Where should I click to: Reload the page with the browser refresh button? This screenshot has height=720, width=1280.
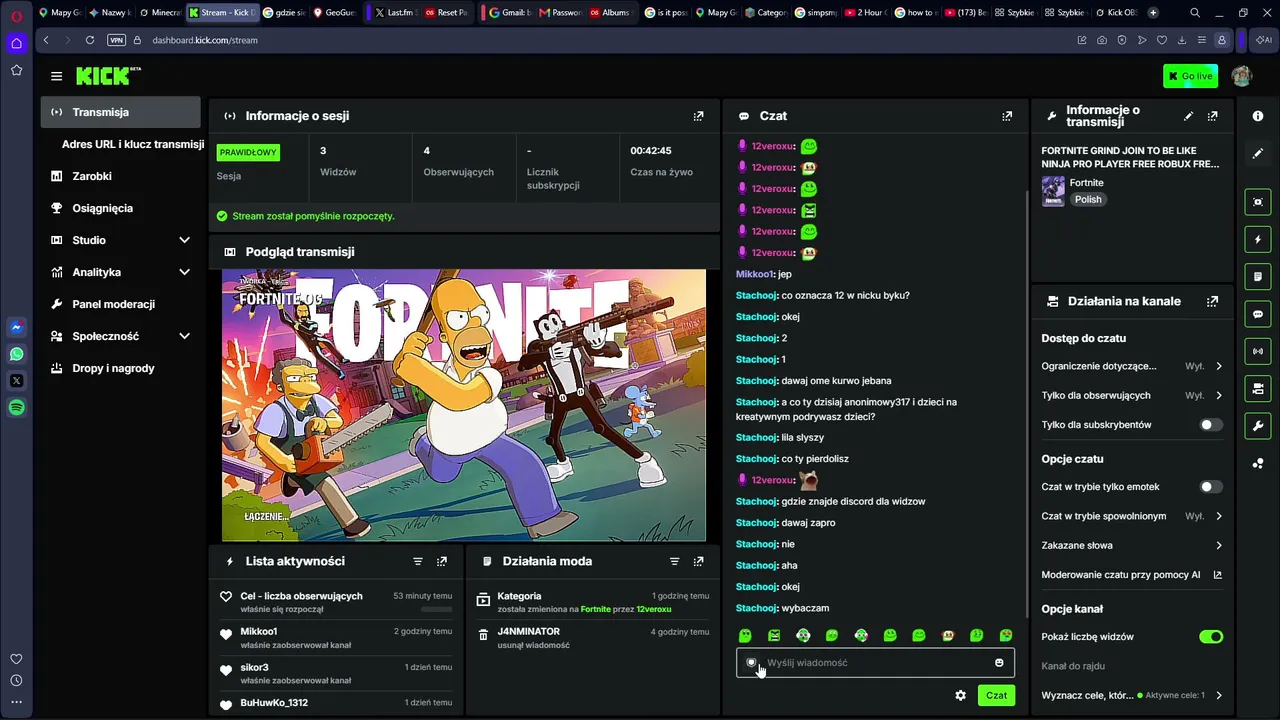tap(90, 40)
